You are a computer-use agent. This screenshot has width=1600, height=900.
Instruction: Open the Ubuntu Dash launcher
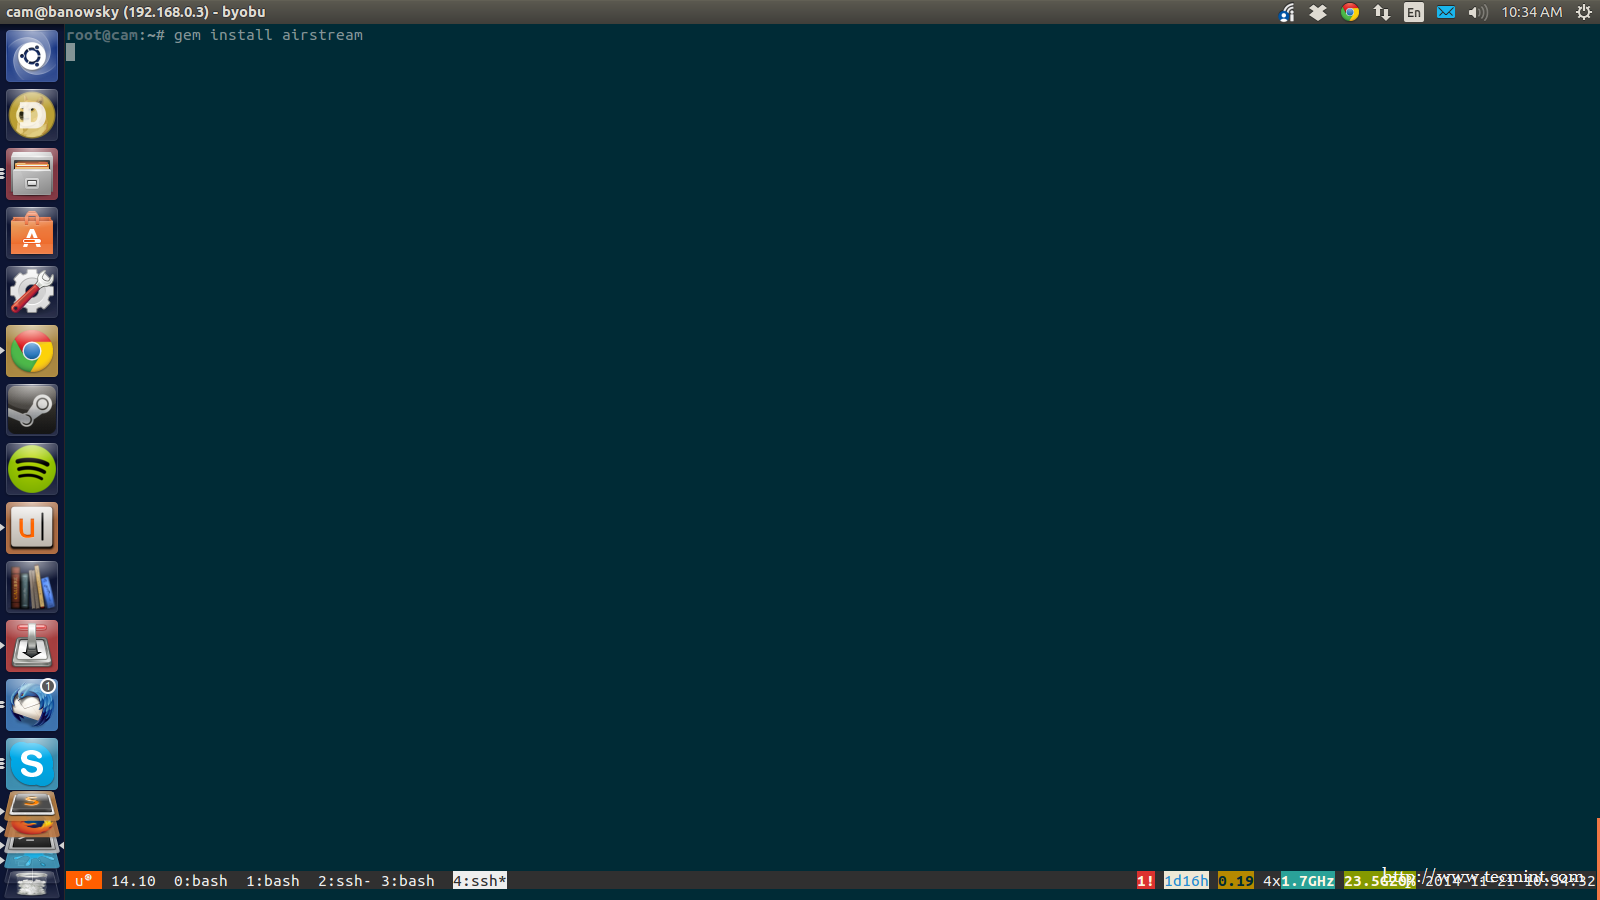click(x=32, y=56)
